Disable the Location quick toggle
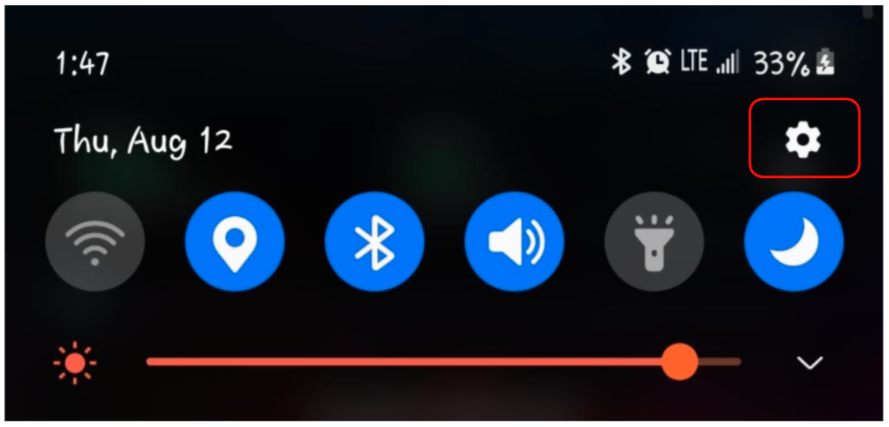The image size is (889, 427). (x=235, y=242)
